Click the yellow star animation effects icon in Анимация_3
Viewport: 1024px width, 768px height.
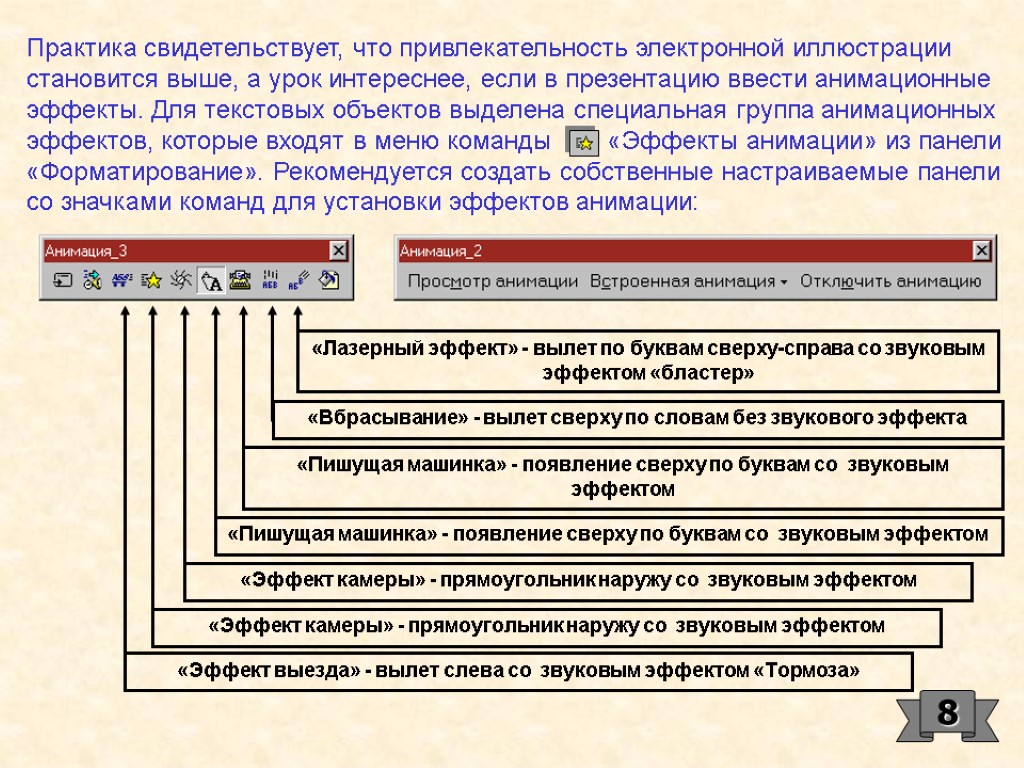point(152,281)
